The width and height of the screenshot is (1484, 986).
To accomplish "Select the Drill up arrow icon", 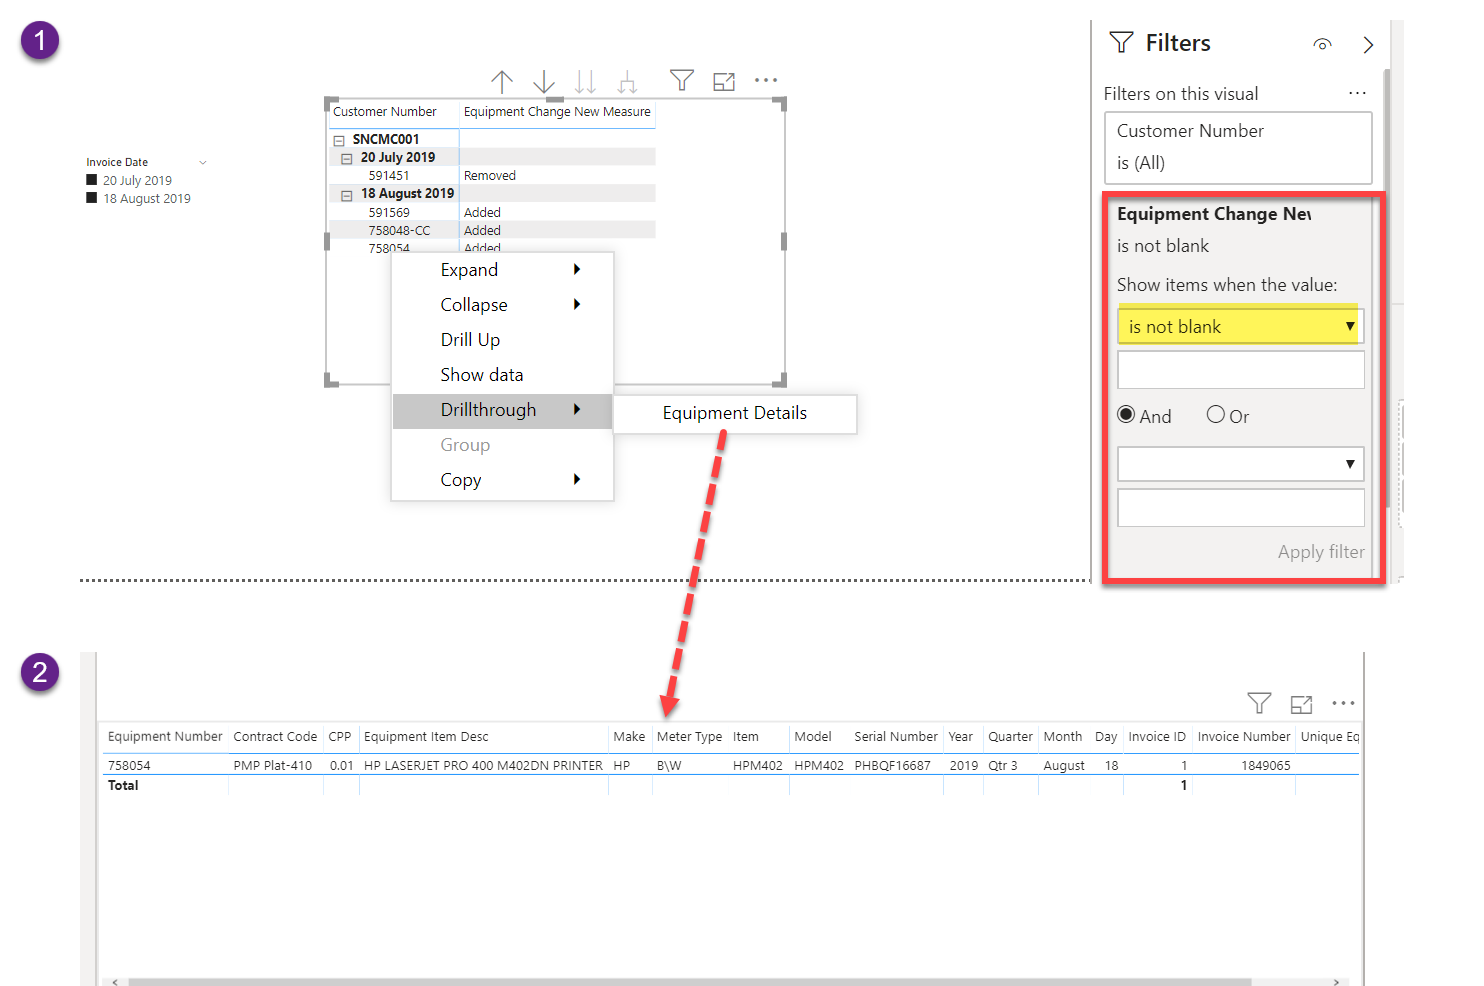I will pos(502,81).
